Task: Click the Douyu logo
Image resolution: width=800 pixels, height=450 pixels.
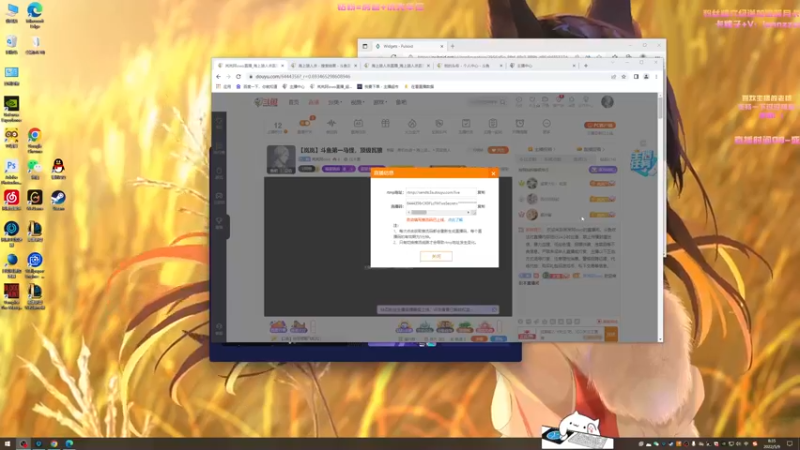Action: [x=265, y=103]
